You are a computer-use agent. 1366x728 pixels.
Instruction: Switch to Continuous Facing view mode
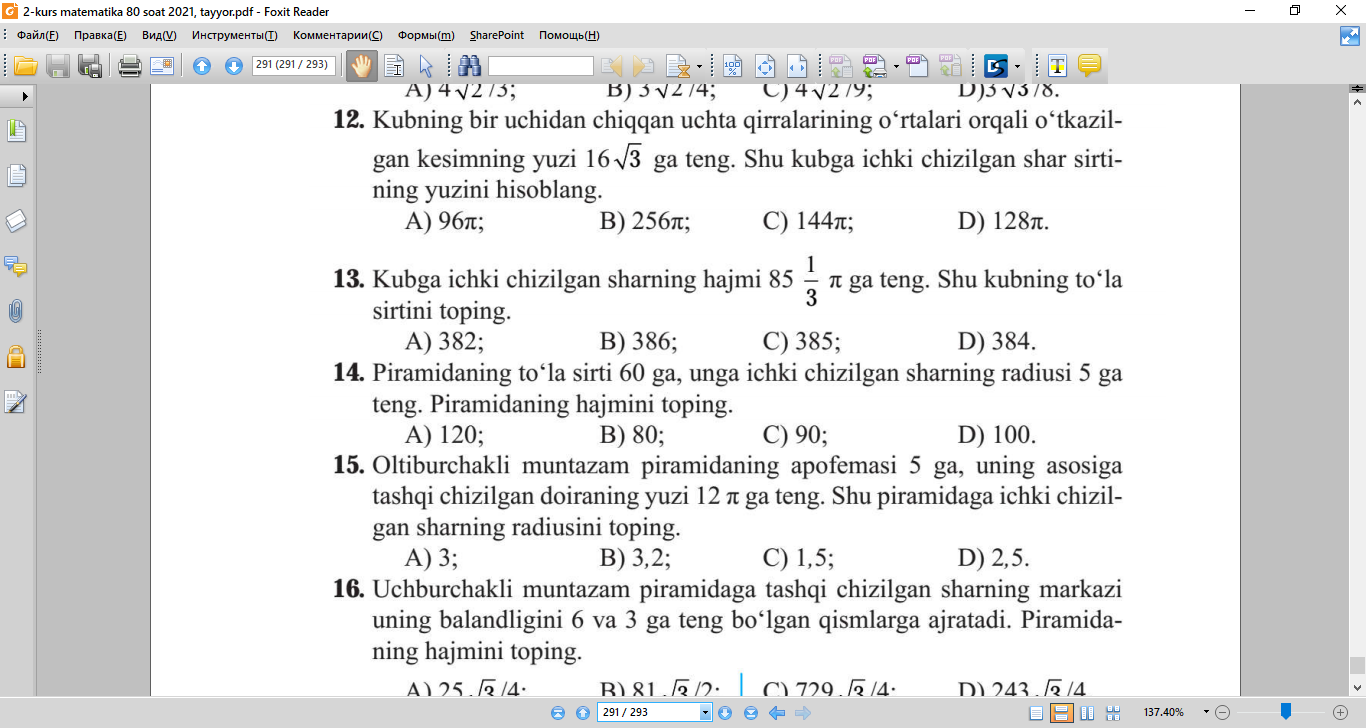[1114, 713]
